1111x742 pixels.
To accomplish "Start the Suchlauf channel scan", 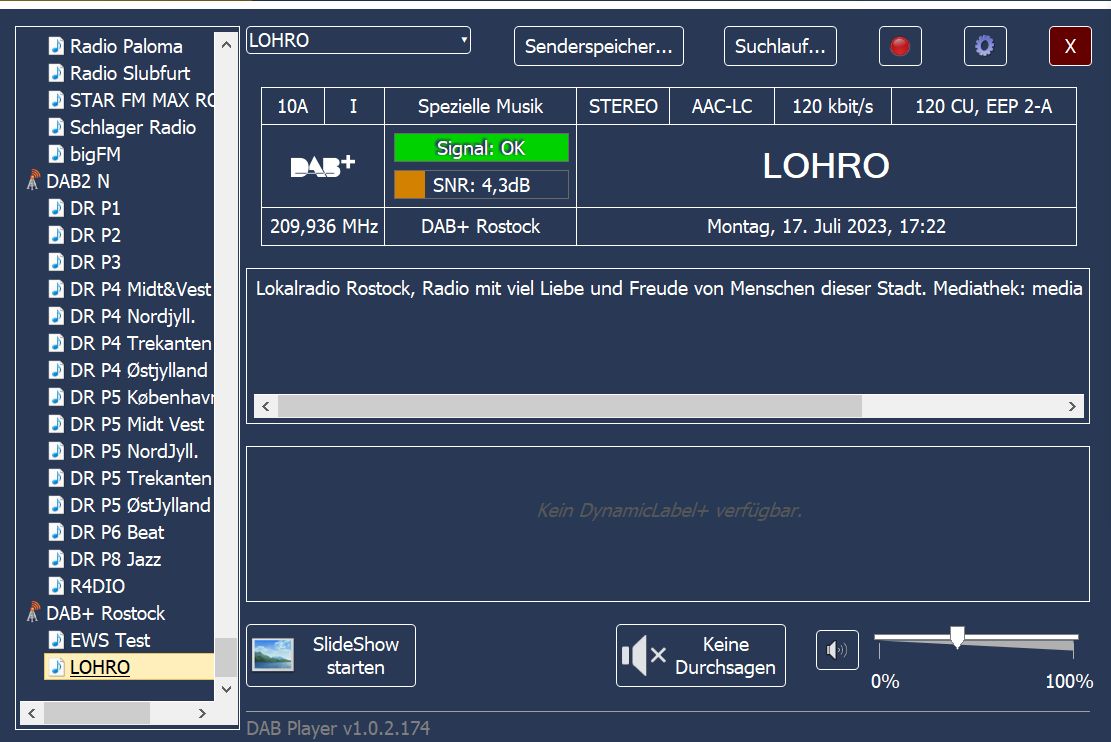I will [780, 46].
